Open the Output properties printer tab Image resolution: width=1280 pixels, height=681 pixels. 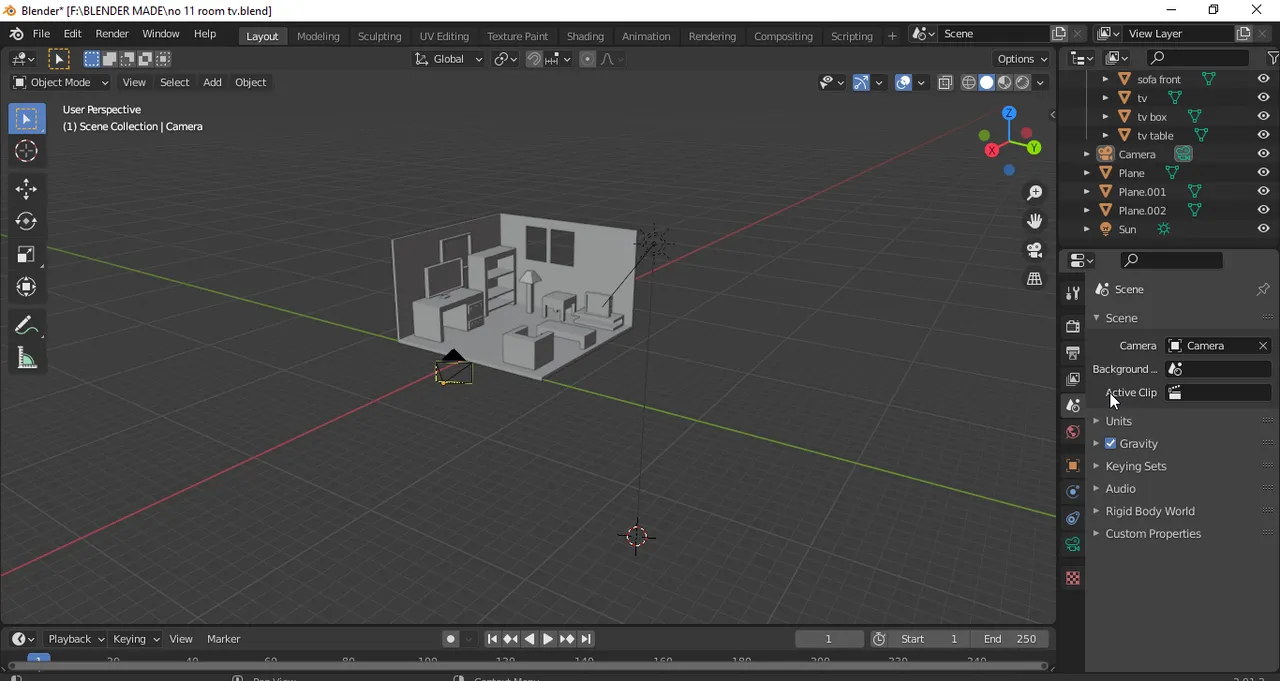(x=1073, y=353)
